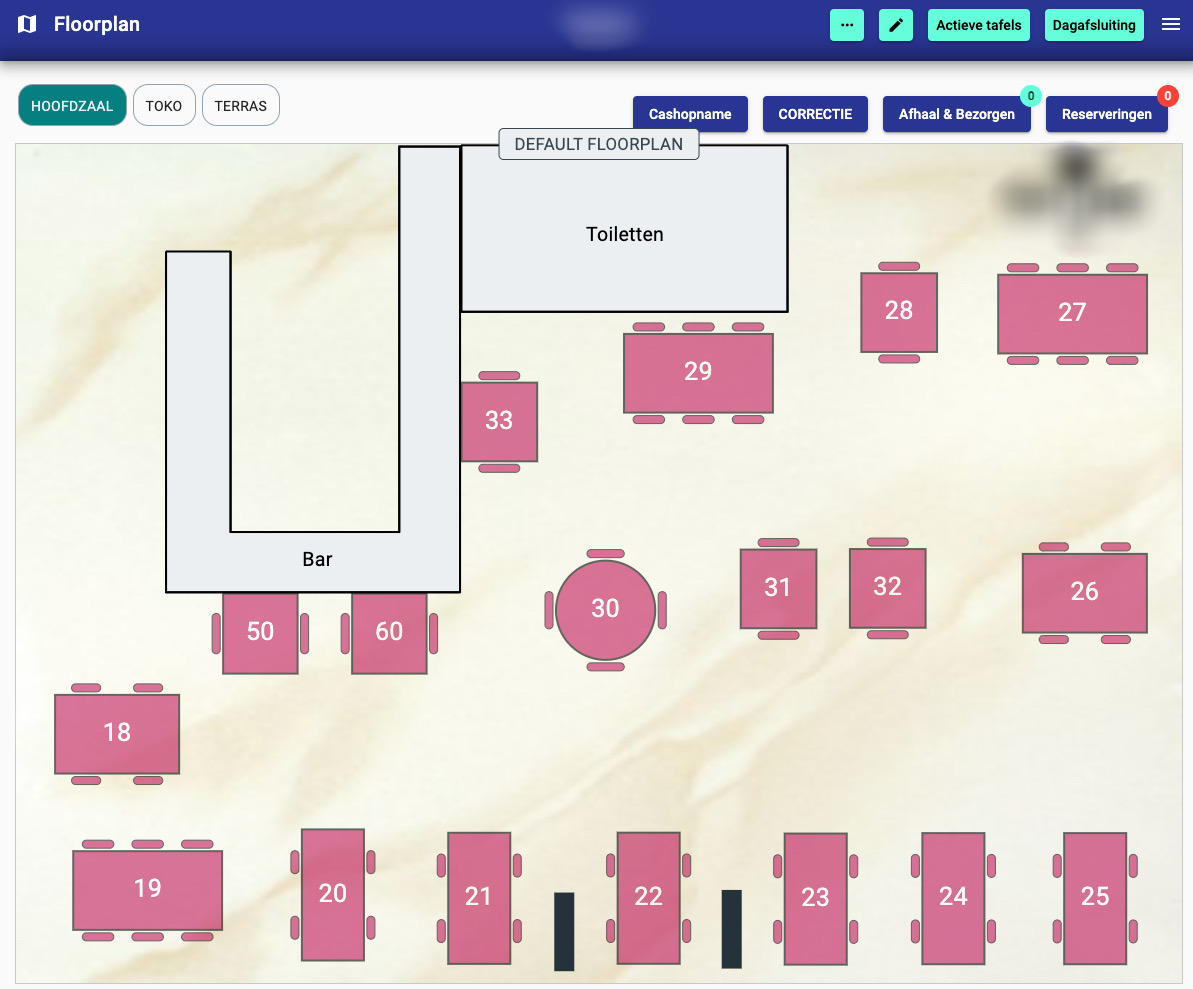Switch to the HOOFDZAAL tab
Screen dimensions: 1193x989
click(72, 106)
